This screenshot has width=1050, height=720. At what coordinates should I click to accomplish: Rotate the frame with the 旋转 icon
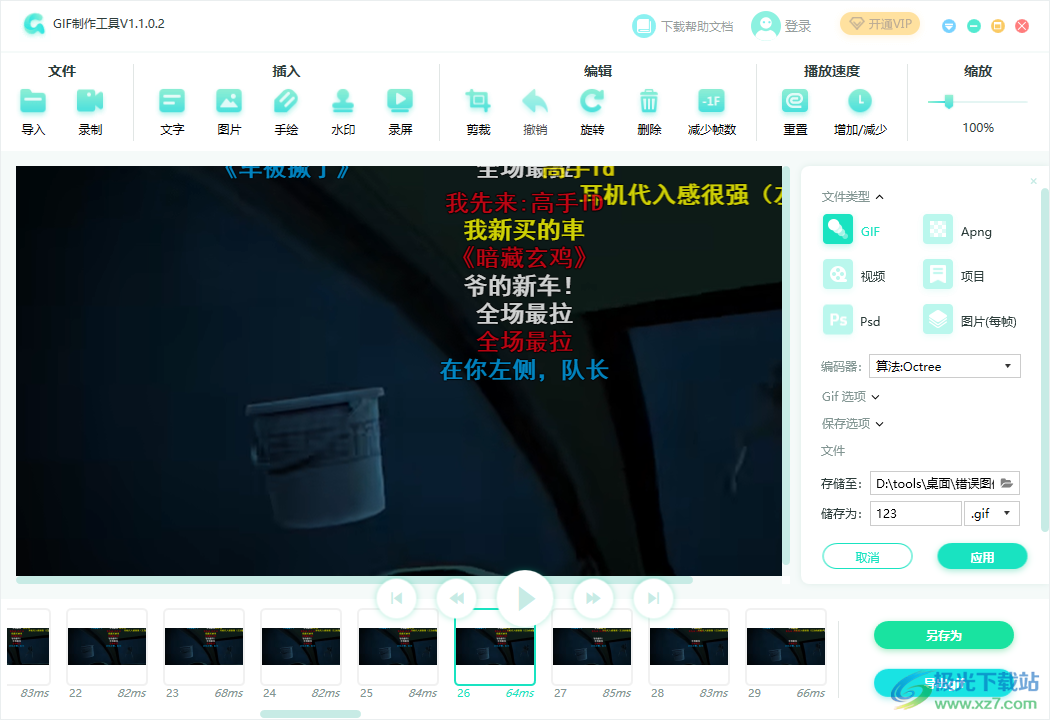[592, 101]
